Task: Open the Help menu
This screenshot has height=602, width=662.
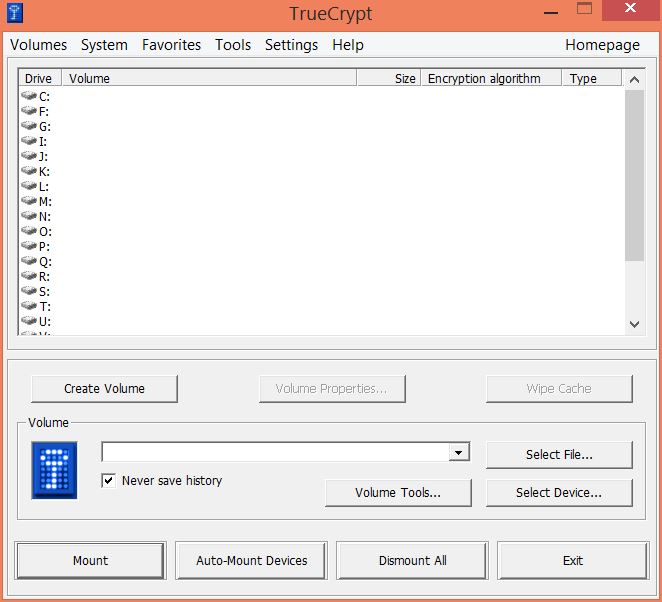Action: tap(348, 45)
